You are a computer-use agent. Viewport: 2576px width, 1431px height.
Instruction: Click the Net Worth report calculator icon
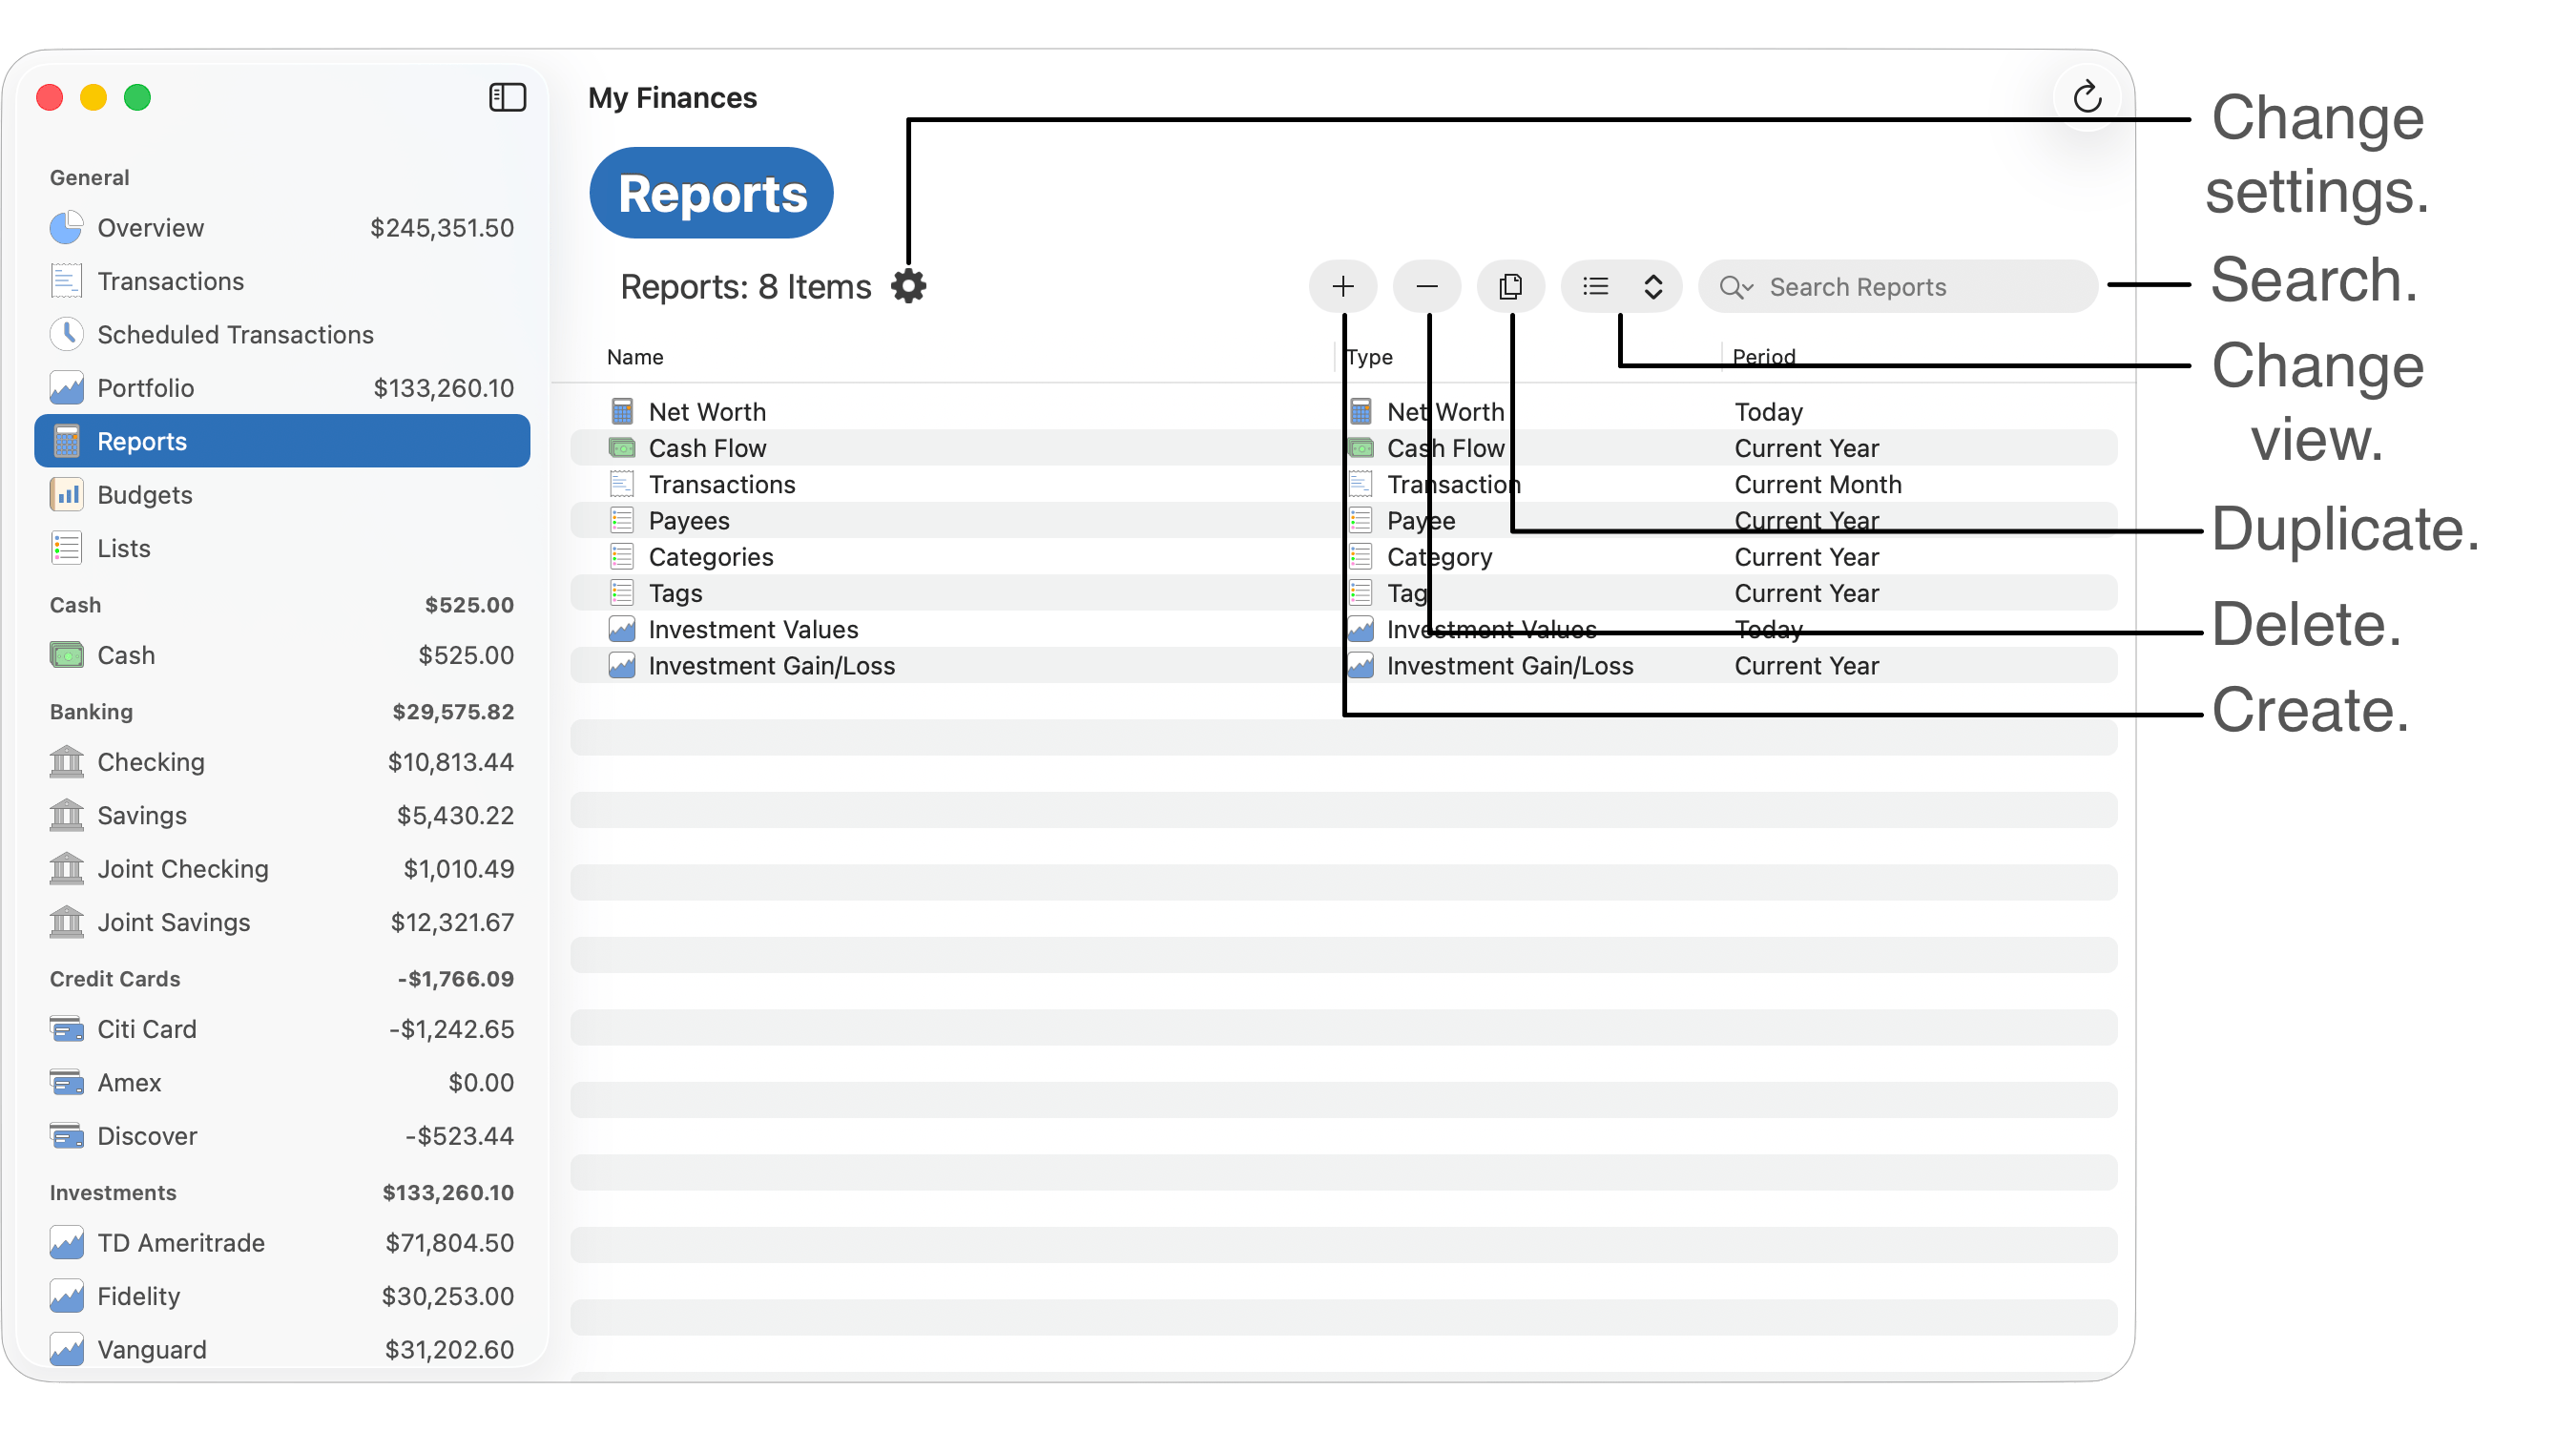622,412
